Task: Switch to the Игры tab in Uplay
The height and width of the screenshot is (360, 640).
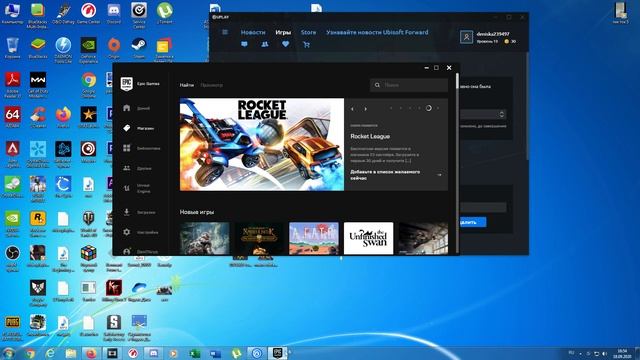Action: [x=283, y=32]
